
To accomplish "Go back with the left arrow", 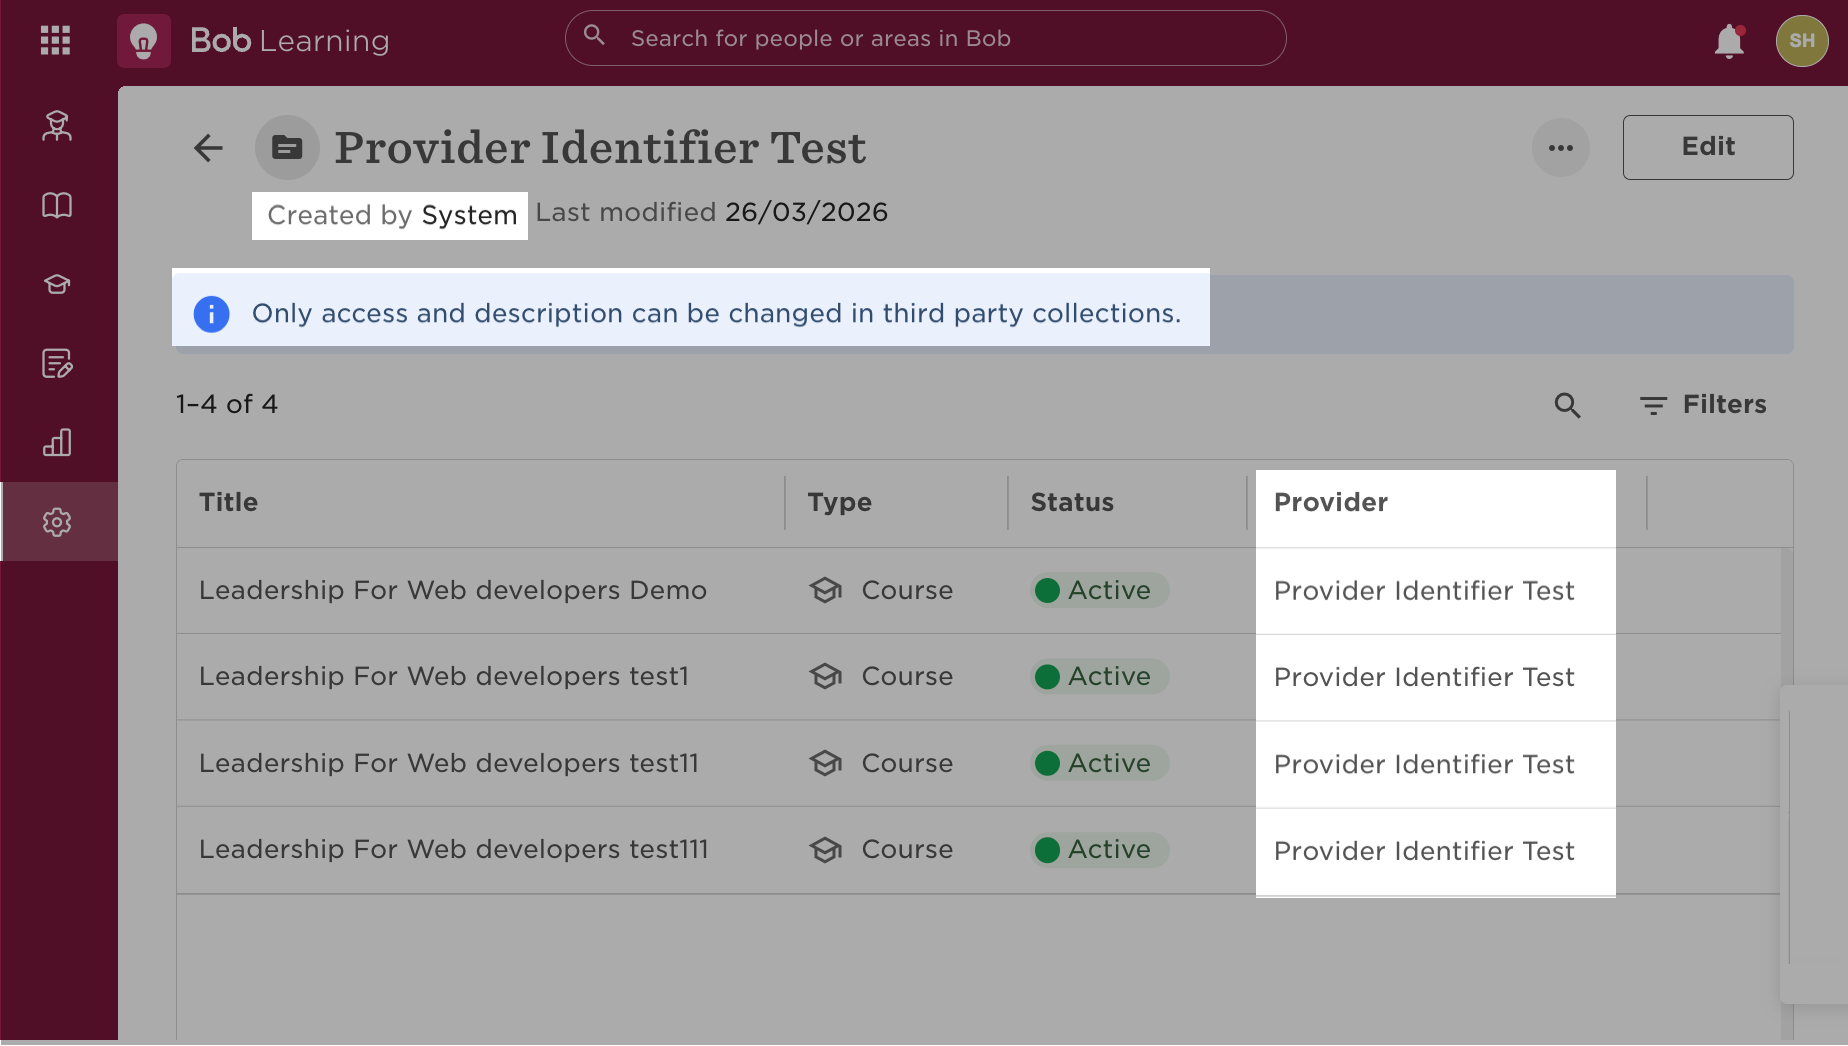I will click(x=208, y=148).
